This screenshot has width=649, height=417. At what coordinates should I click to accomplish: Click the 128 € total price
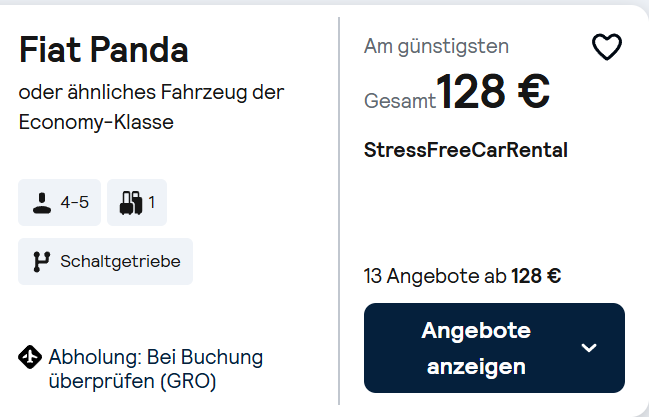coord(493,91)
